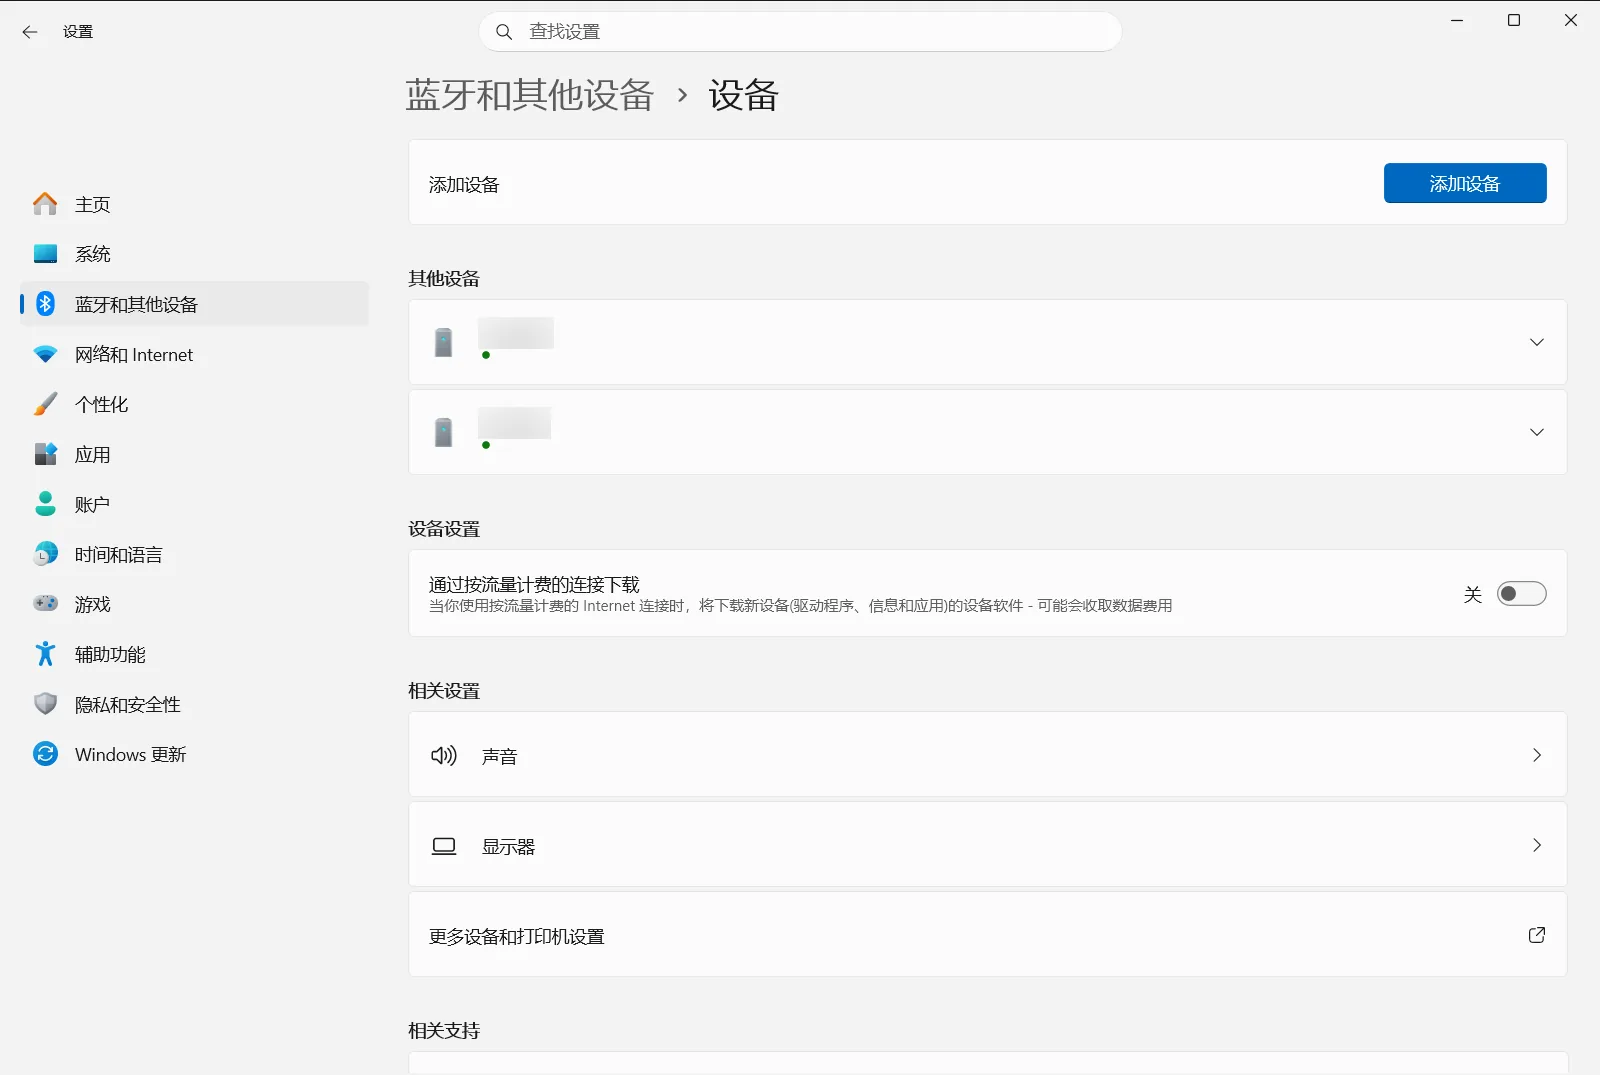This screenshot has height=1075, width=1600.
Task: Click the speaker icon next to 声音
Action: point(444,755)
